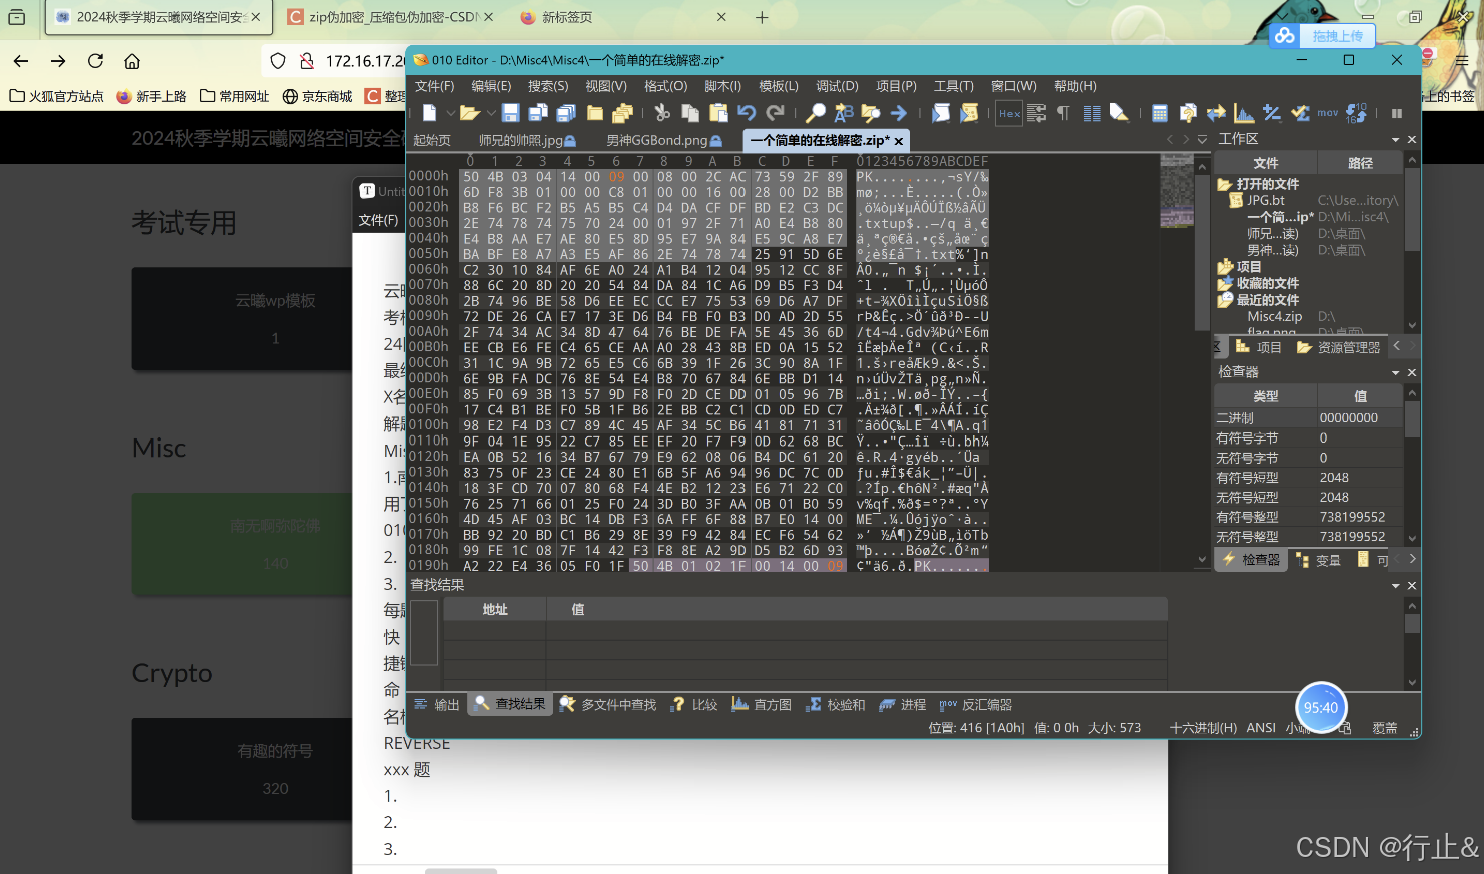Close the 一个简单的在线解密.zip tab
This screenshot has height=874, width=1484.
click(898, 141)
